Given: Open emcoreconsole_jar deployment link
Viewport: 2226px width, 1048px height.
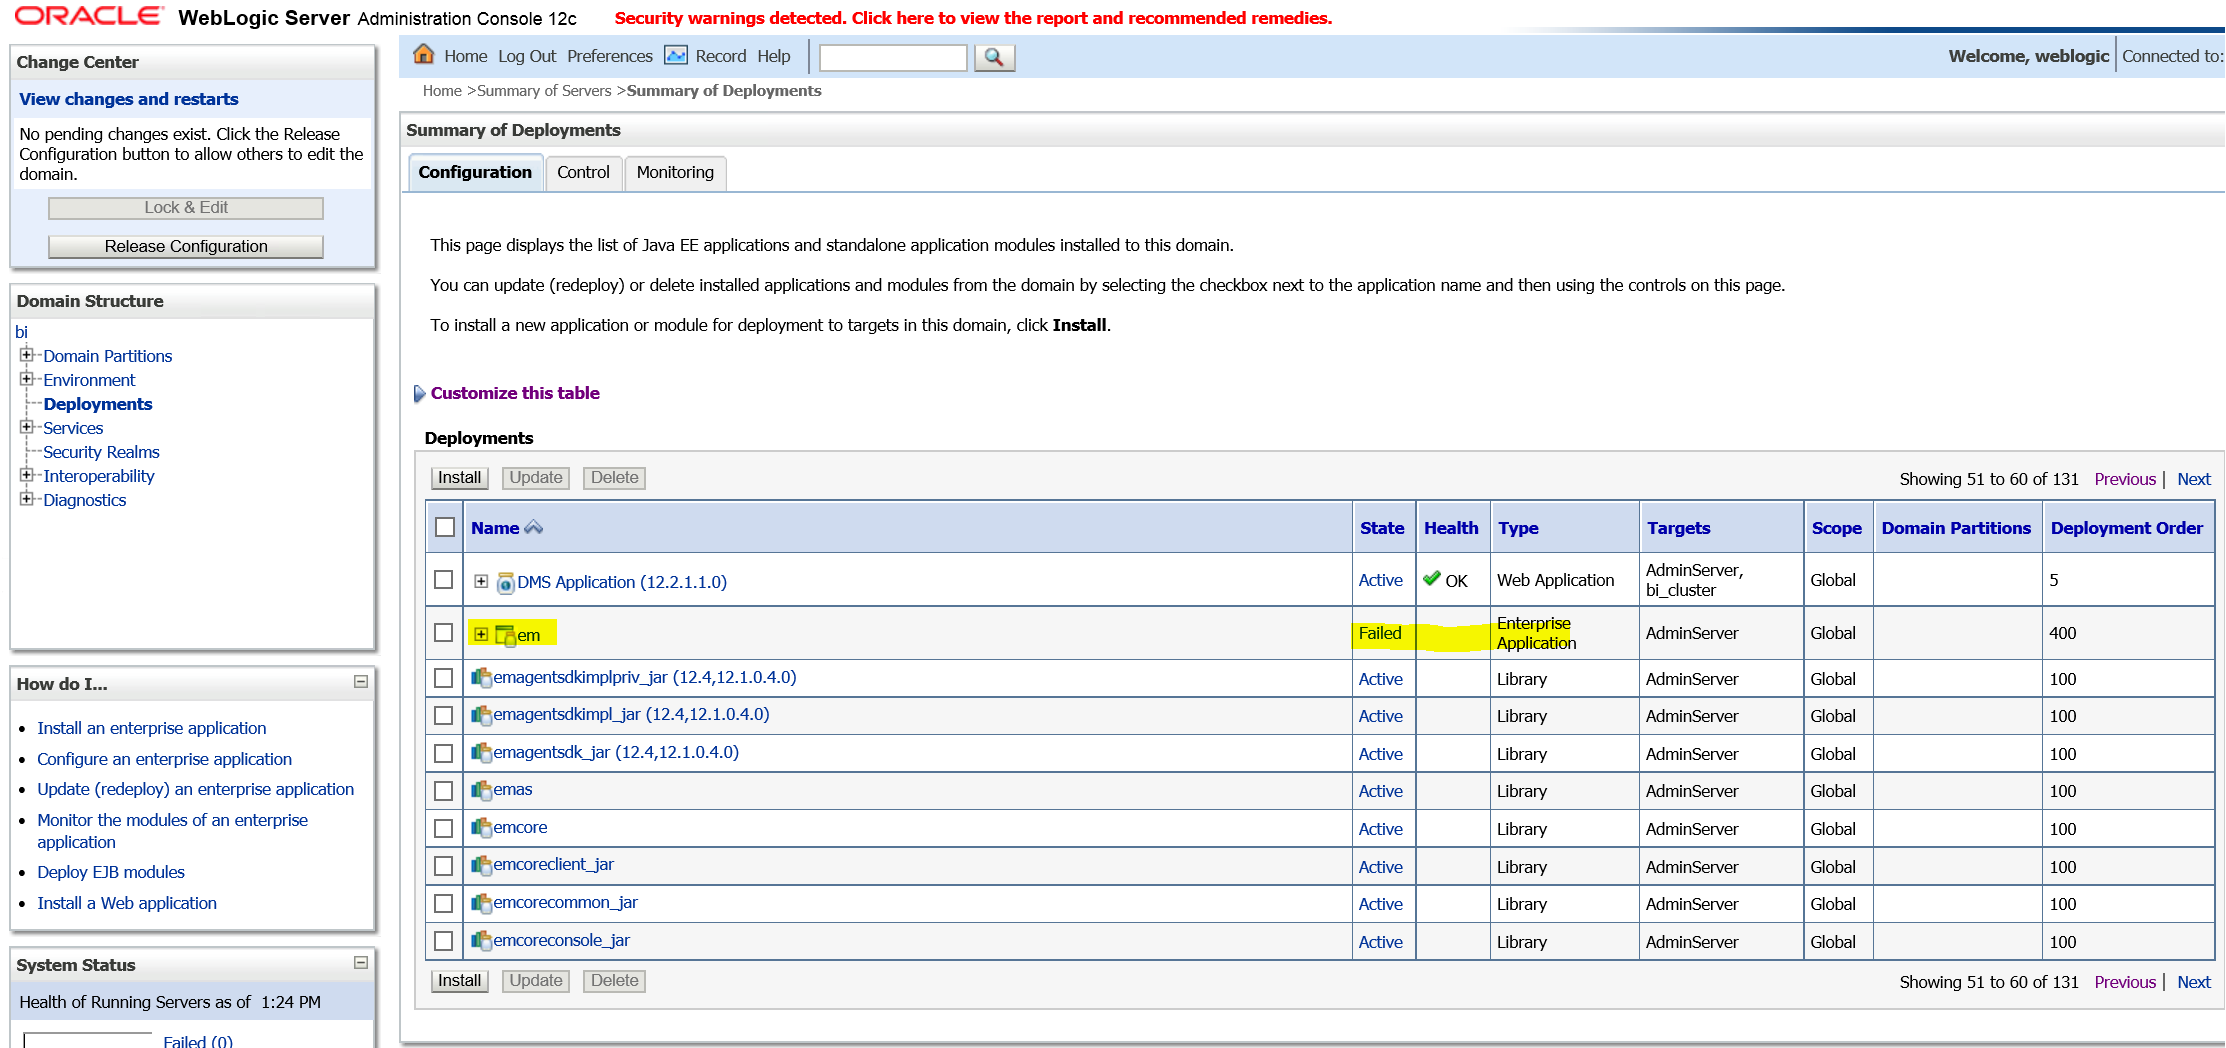Looking at the screenshot, I should (x=561, y=940).
